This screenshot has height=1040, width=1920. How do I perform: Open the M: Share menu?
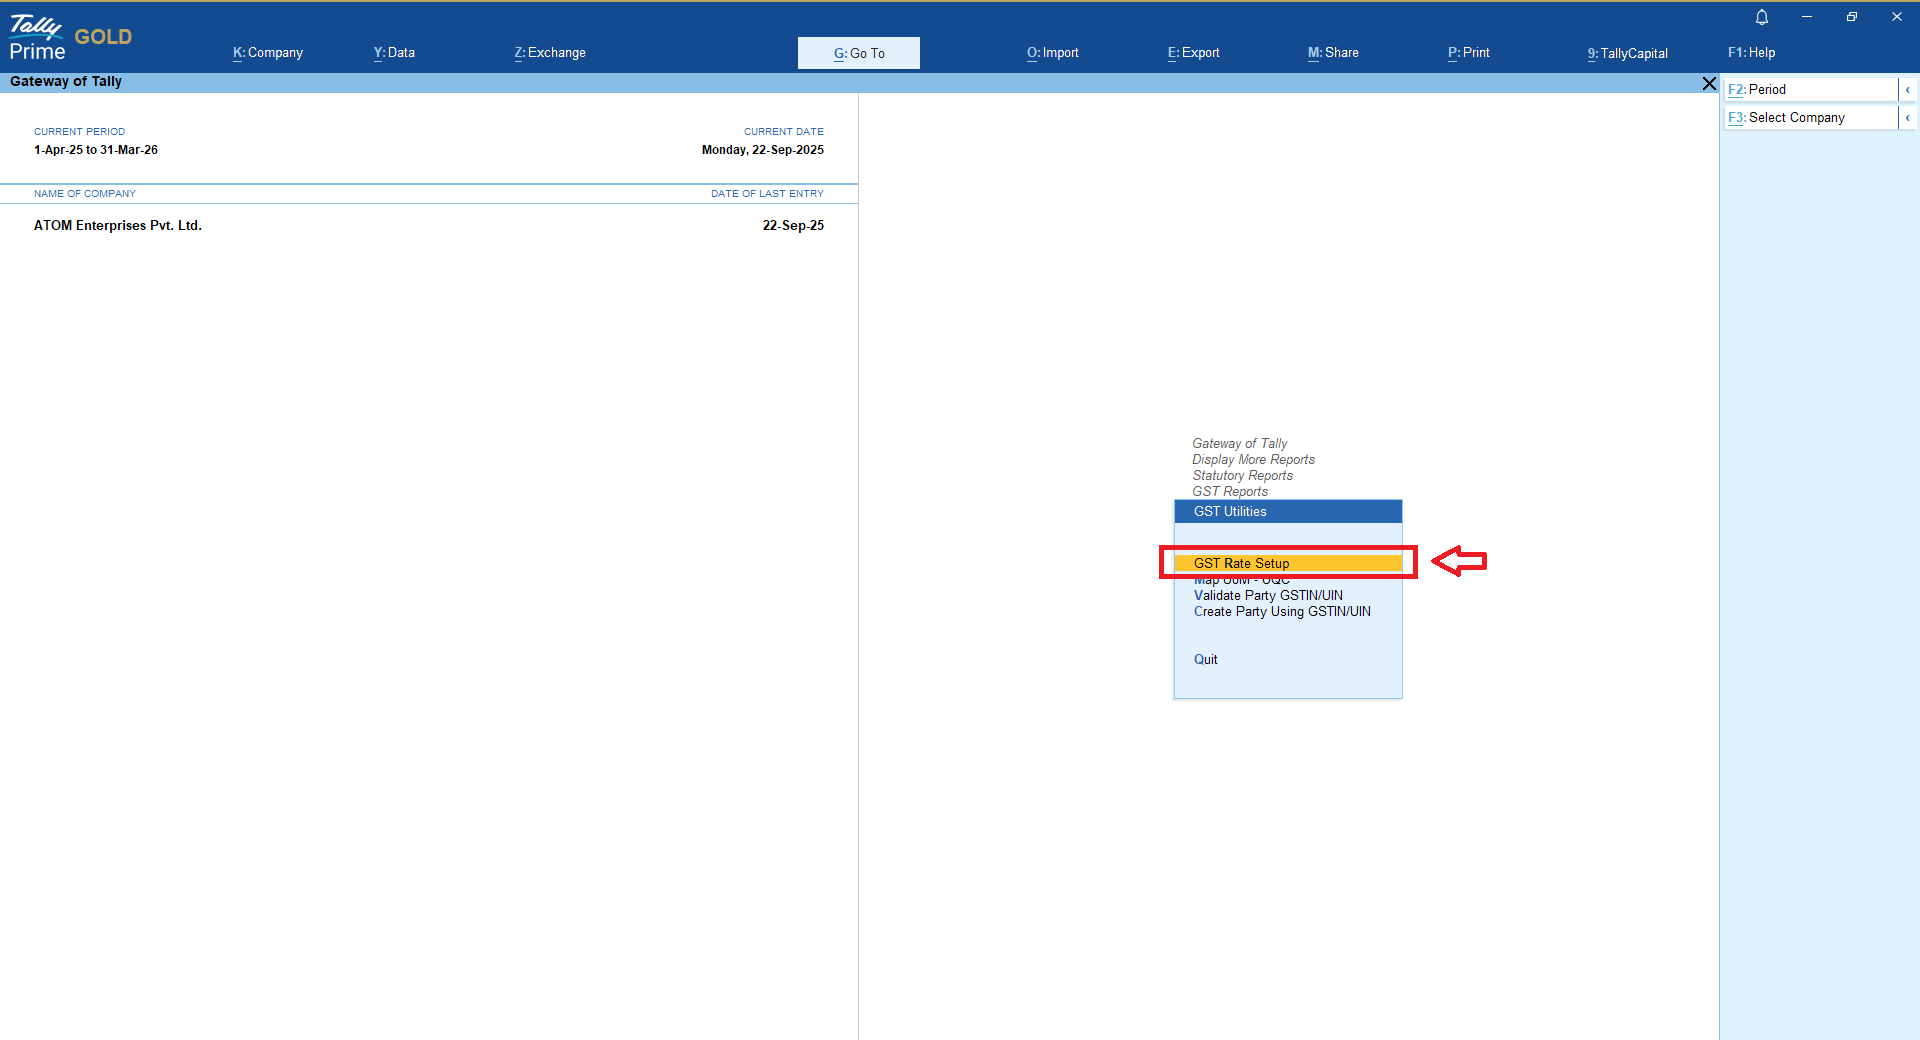1333,53
